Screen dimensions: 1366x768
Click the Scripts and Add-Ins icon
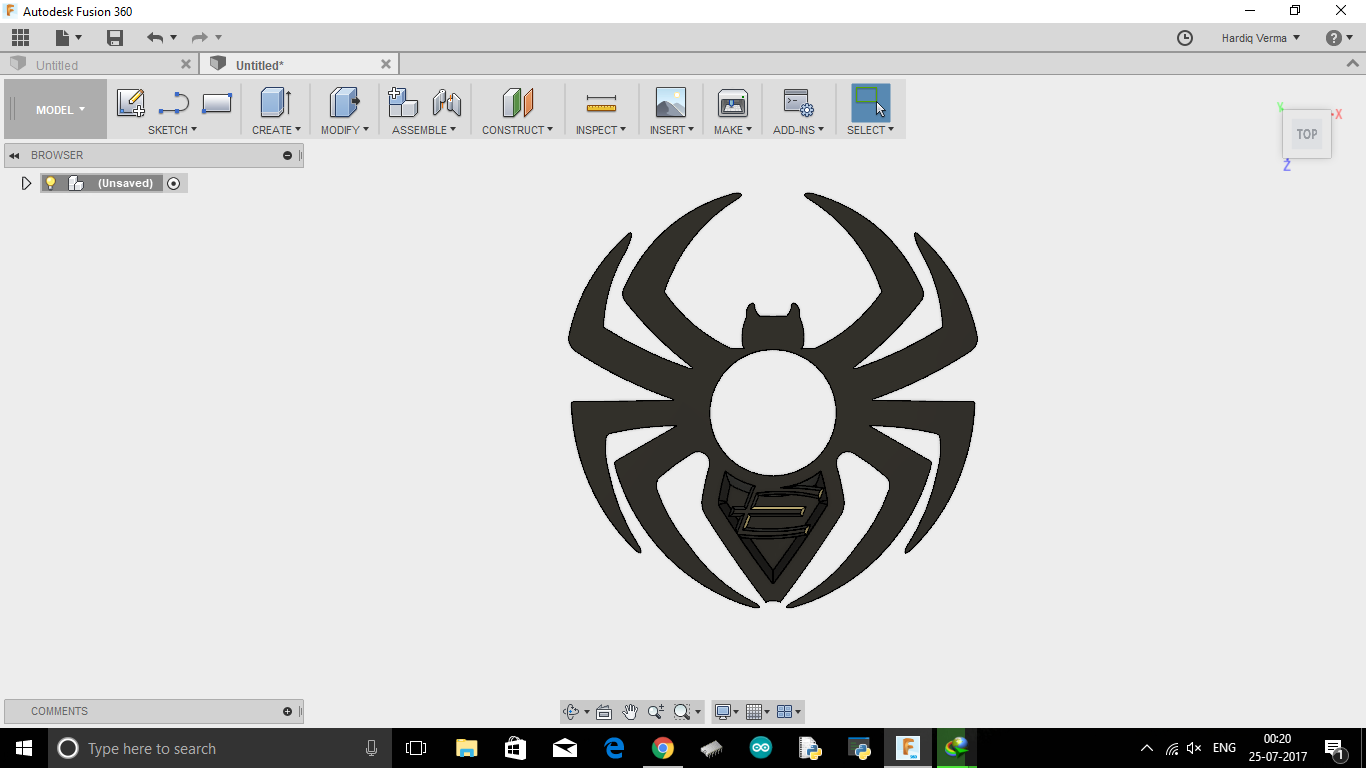[798, 102]
